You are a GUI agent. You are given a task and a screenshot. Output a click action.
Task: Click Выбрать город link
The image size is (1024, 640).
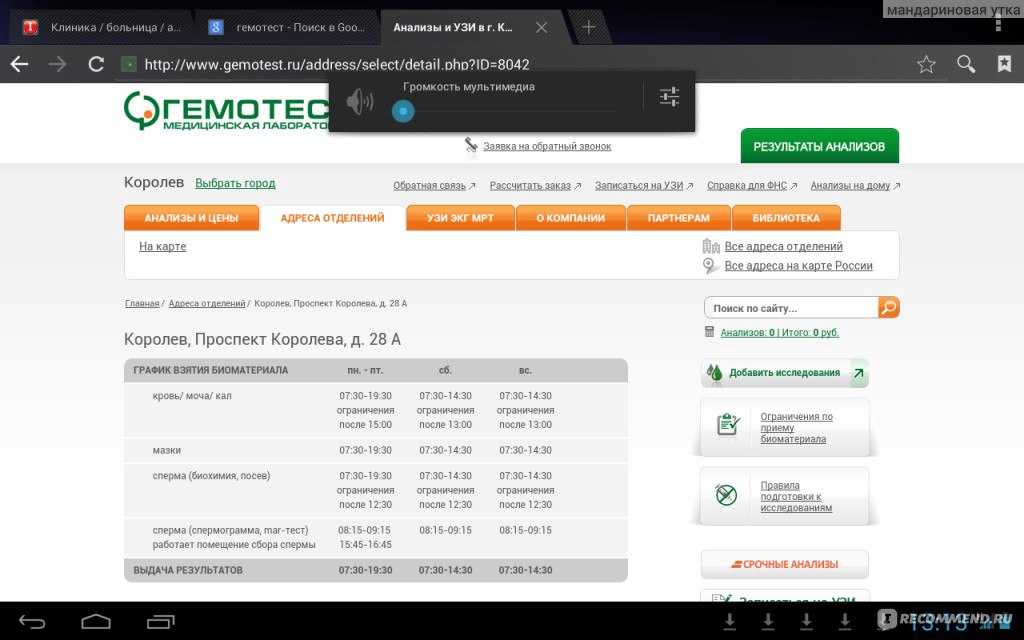click(235, 184)
